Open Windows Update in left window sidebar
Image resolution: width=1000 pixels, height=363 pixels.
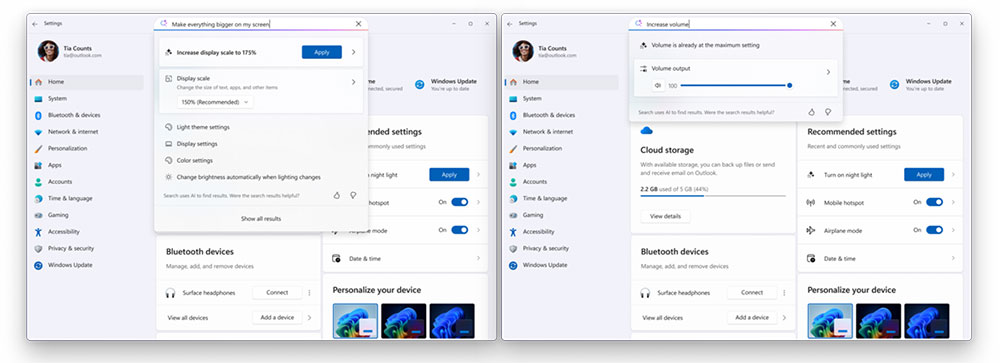[x=87, y=265]
